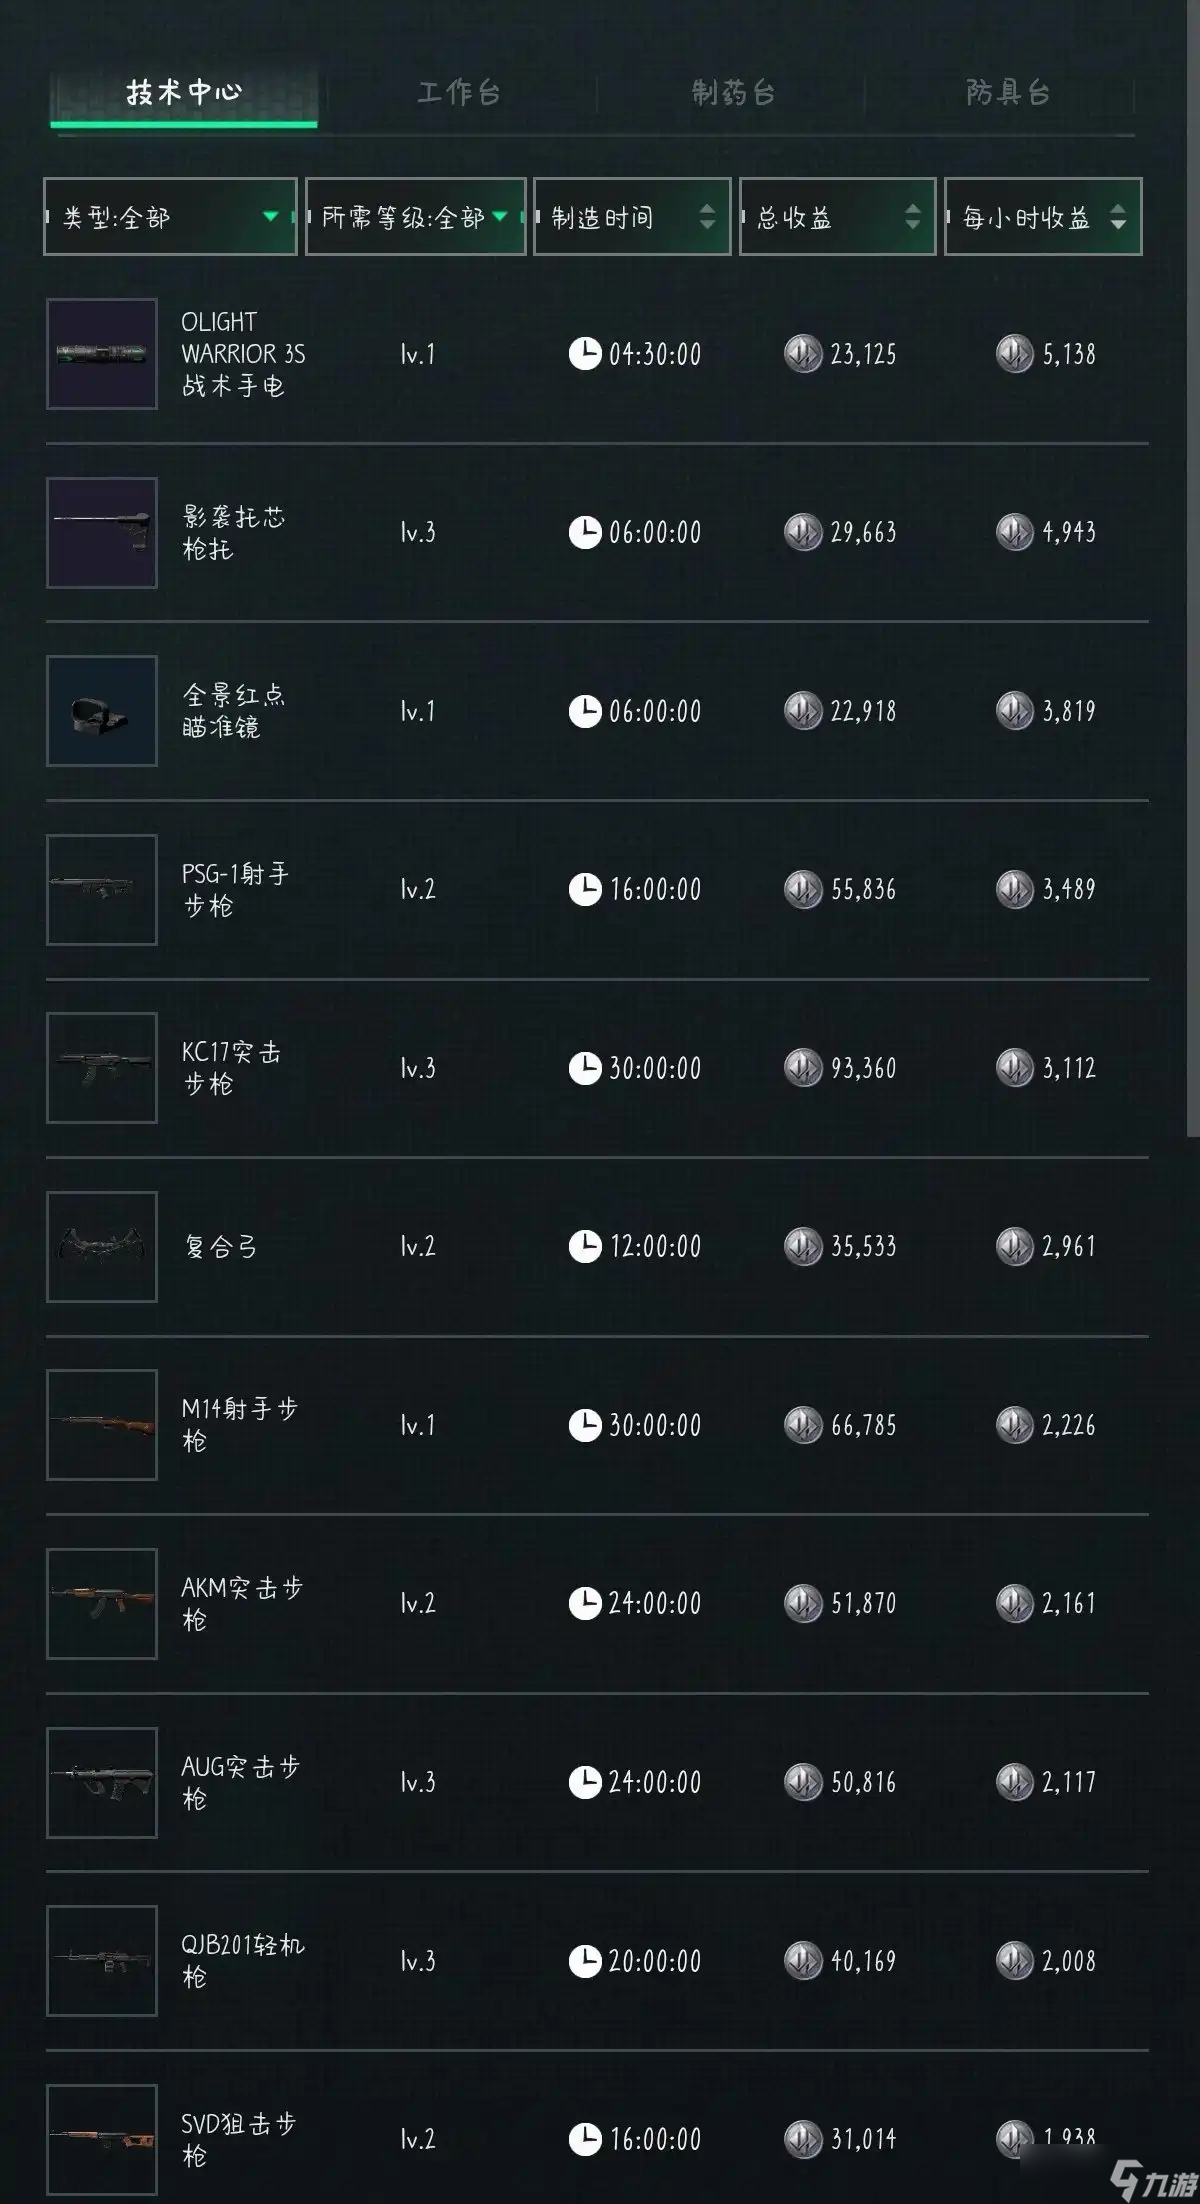Open the 制药台 tab
The width and height of the screenshot is (1200, 2204).
point(733,93)
